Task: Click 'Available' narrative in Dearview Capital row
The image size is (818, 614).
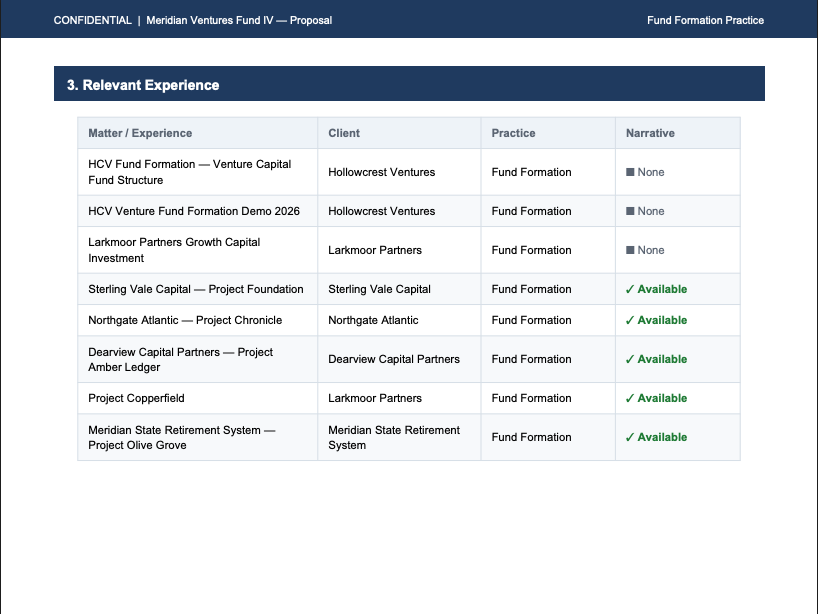Action: pyautogui.click(x=656, y=359)
